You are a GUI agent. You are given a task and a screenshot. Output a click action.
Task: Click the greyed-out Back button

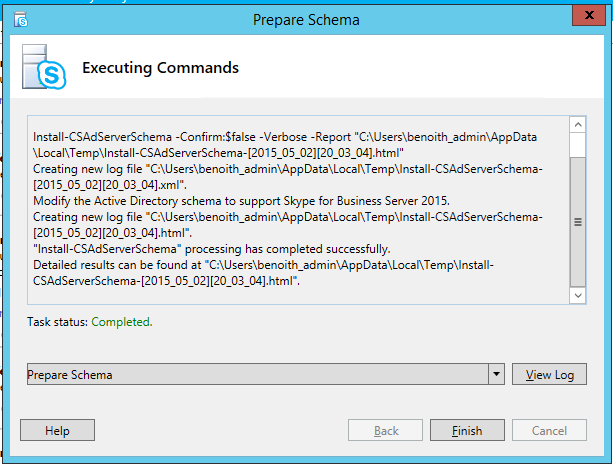[x=386, y=431]
